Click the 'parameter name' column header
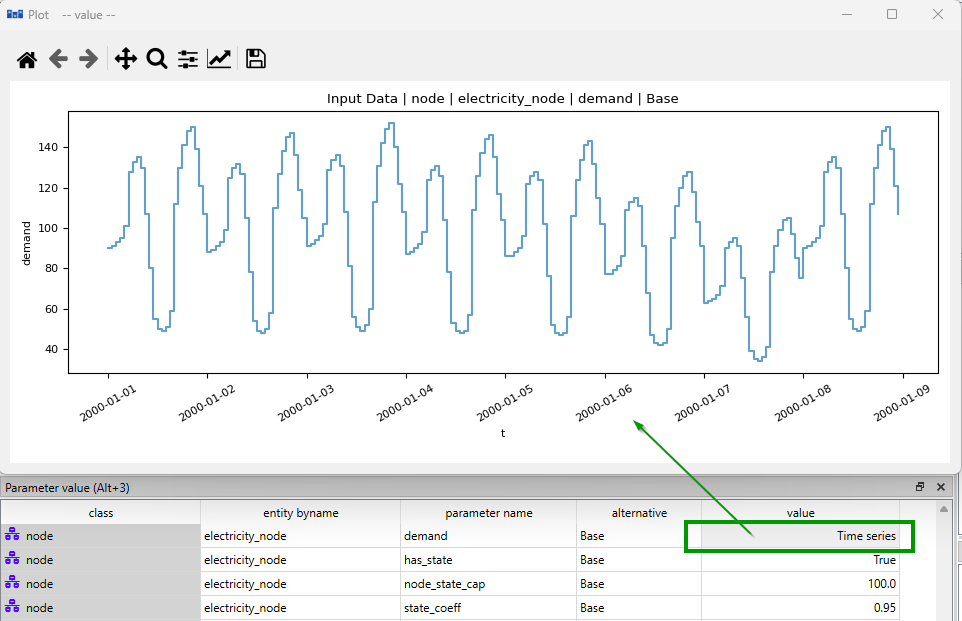The width and height of the screenshot is (962, 621). tap(488, 513)
